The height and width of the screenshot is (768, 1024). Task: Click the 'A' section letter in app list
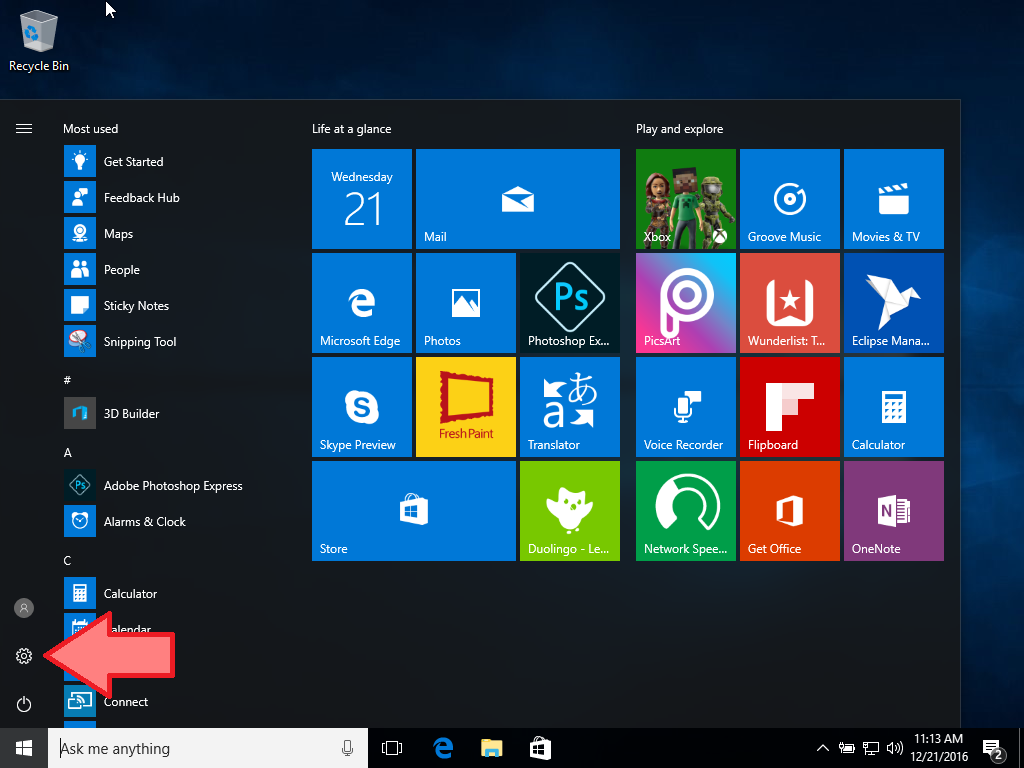click(x=67, y=453)
